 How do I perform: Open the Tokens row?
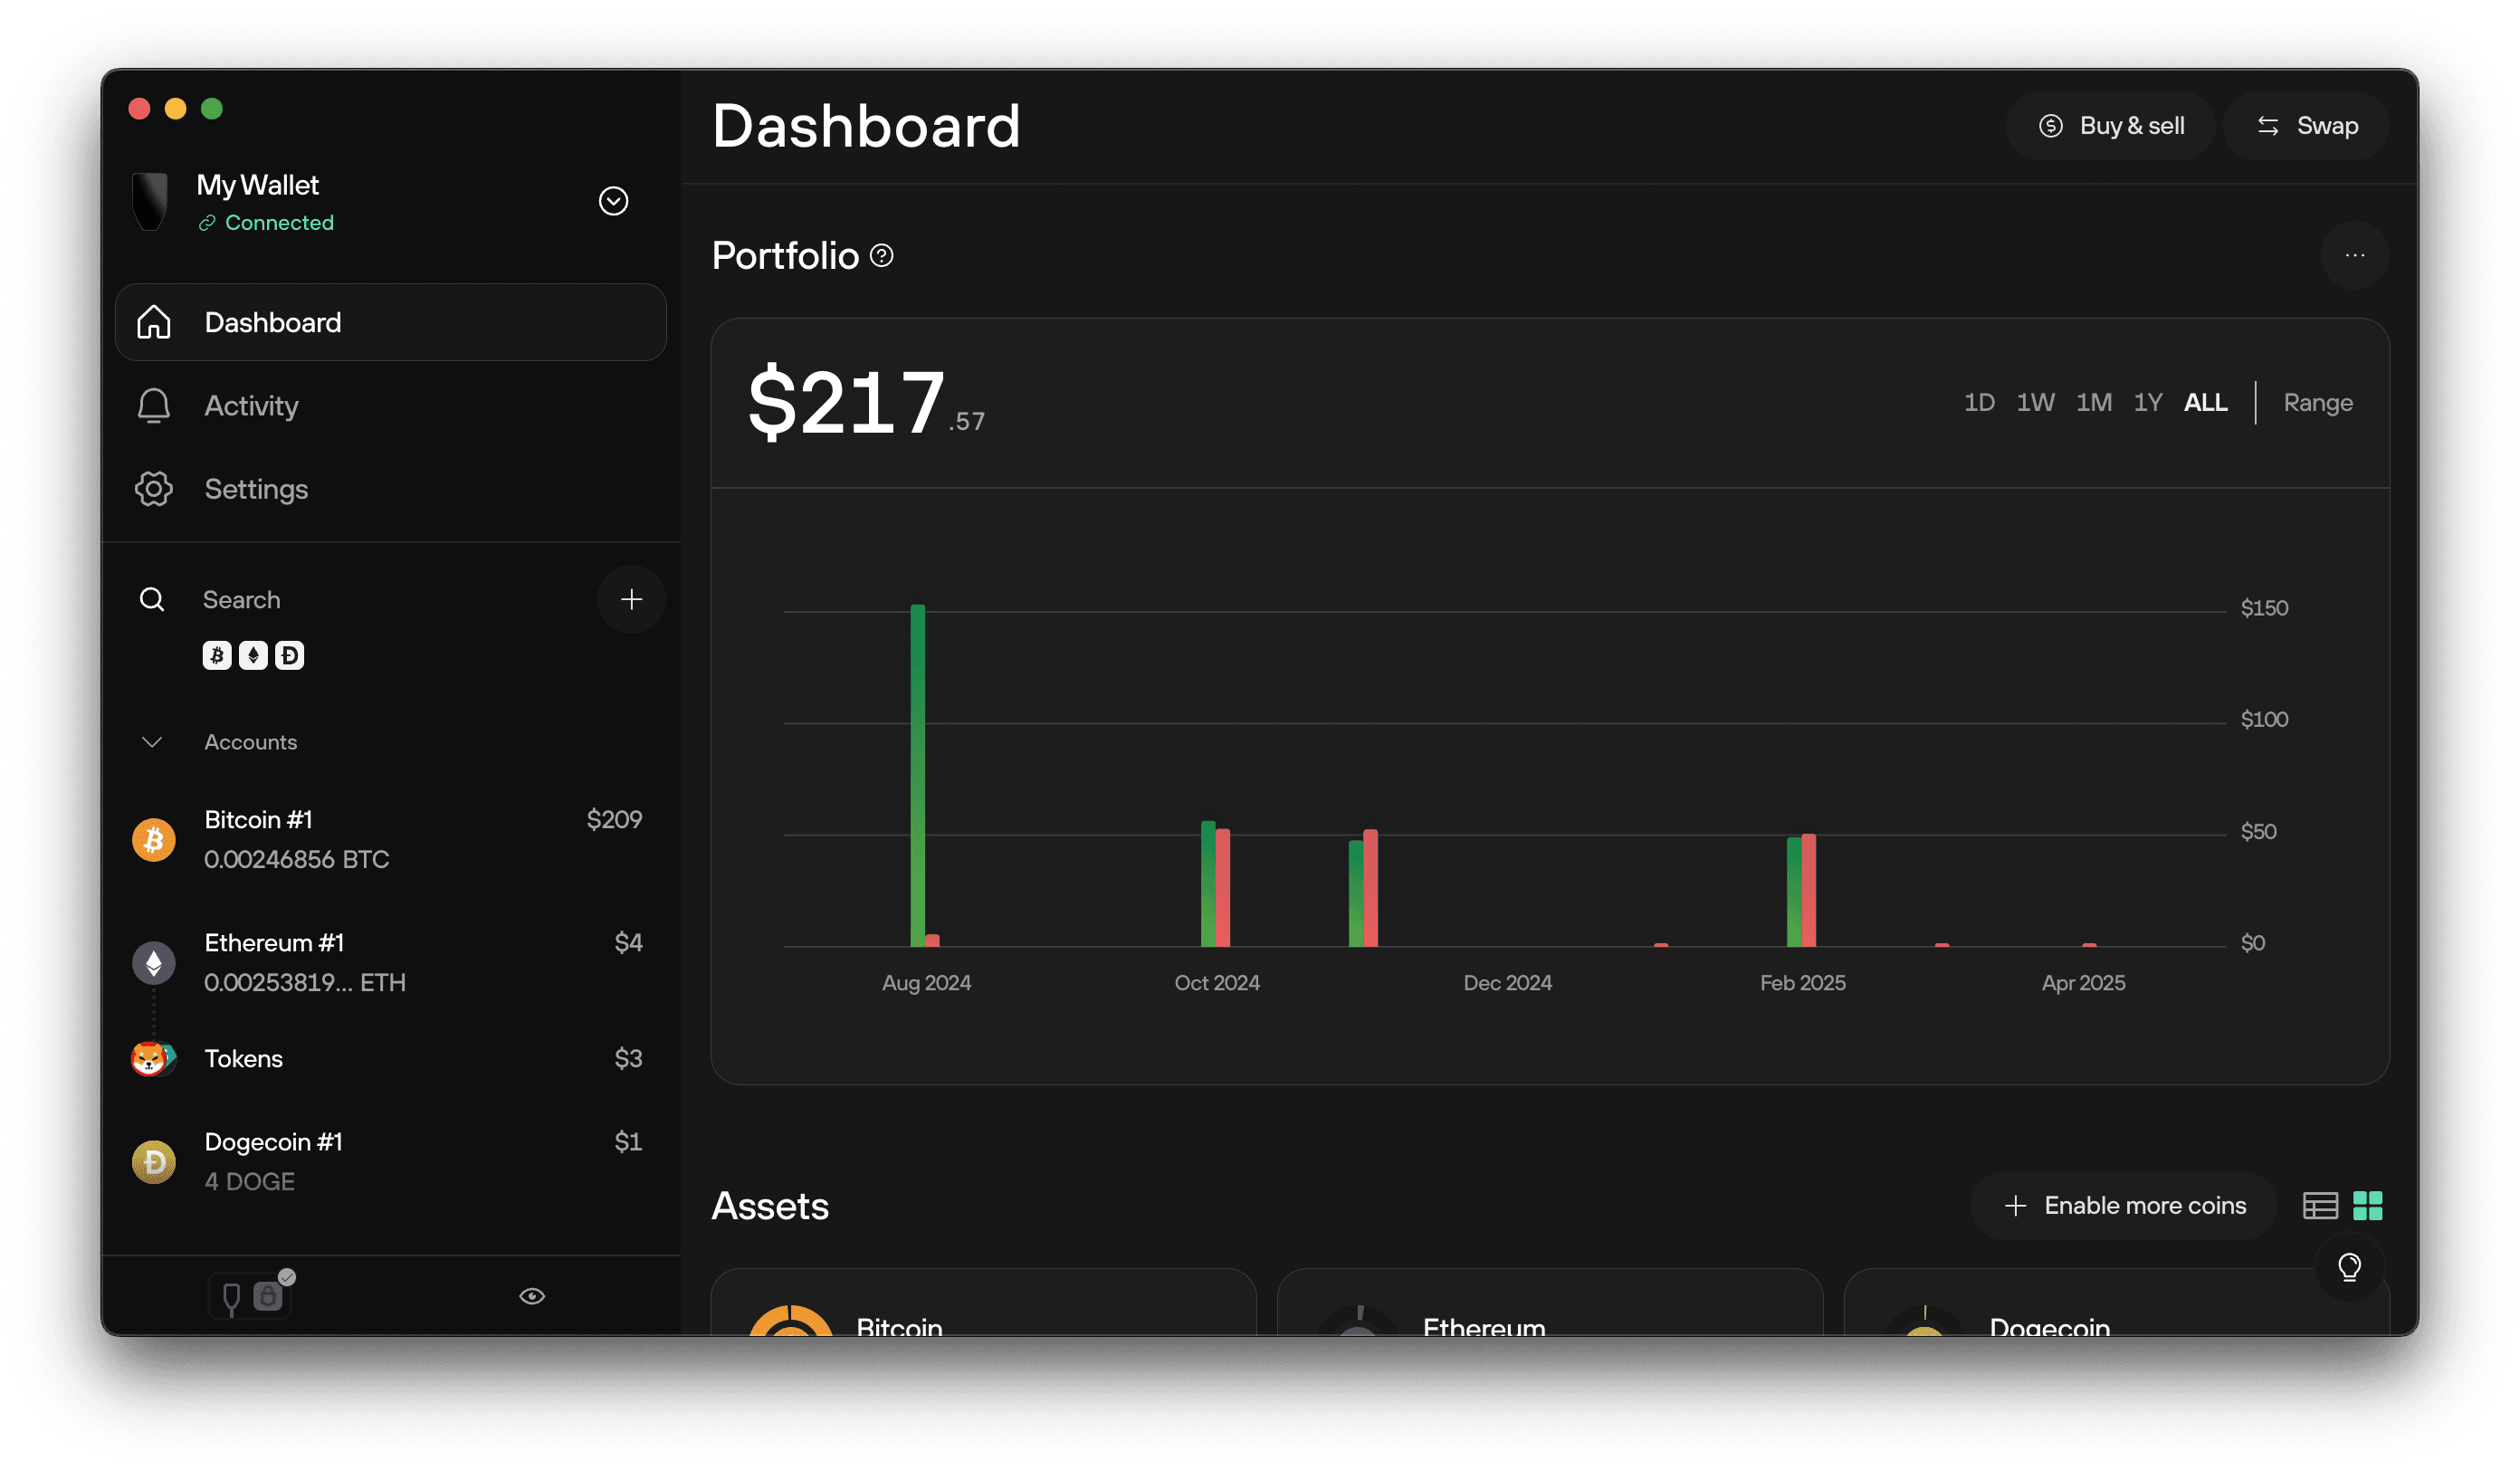[x=391, y=1058]
